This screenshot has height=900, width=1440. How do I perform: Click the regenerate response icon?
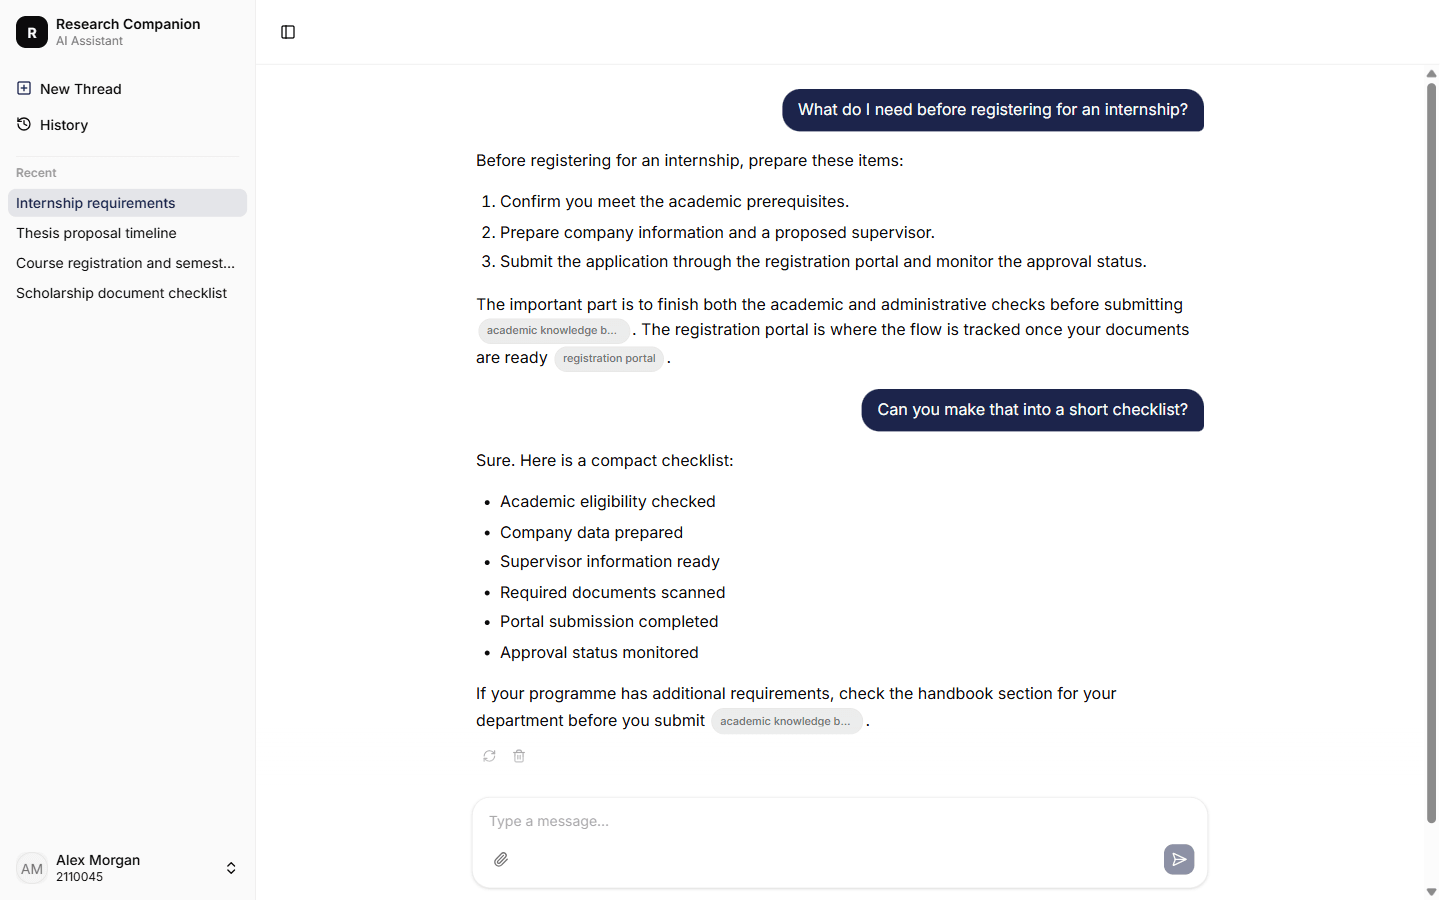coord(489,756)
